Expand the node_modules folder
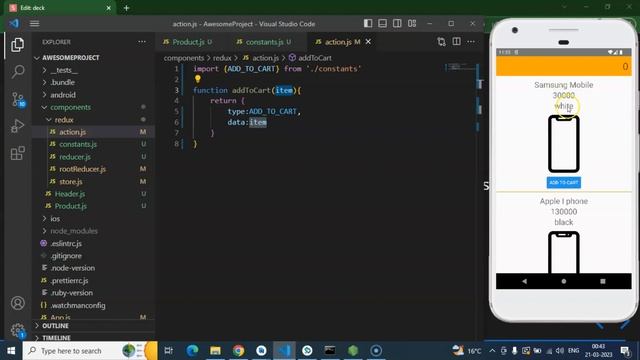 74,231
